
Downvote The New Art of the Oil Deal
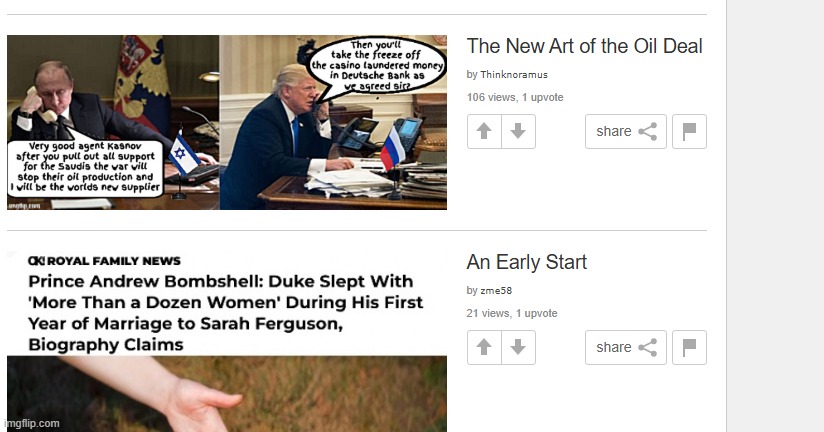pos(518,131)
